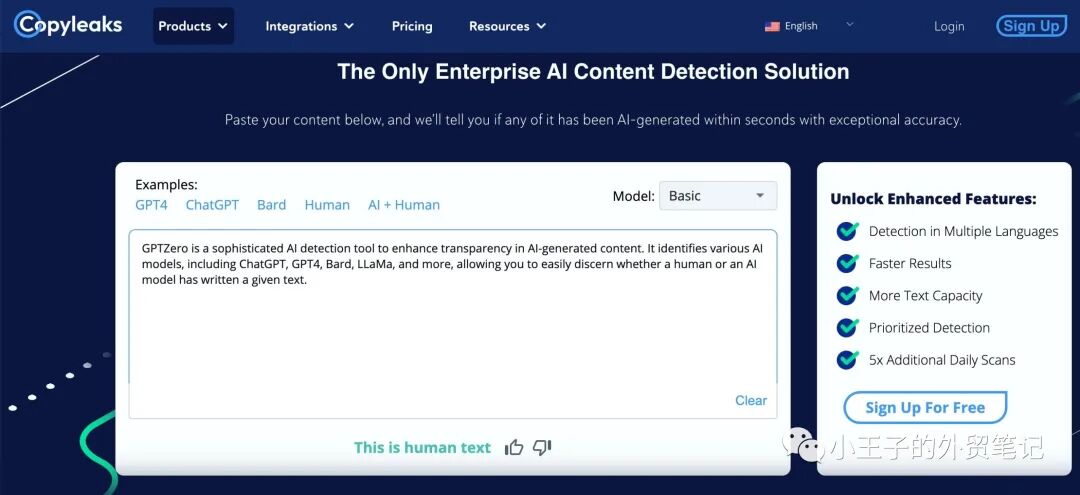Click checkmark beside Faster Results
The width and height of the screenshot is (1080, 495).
tap(847, 263)
